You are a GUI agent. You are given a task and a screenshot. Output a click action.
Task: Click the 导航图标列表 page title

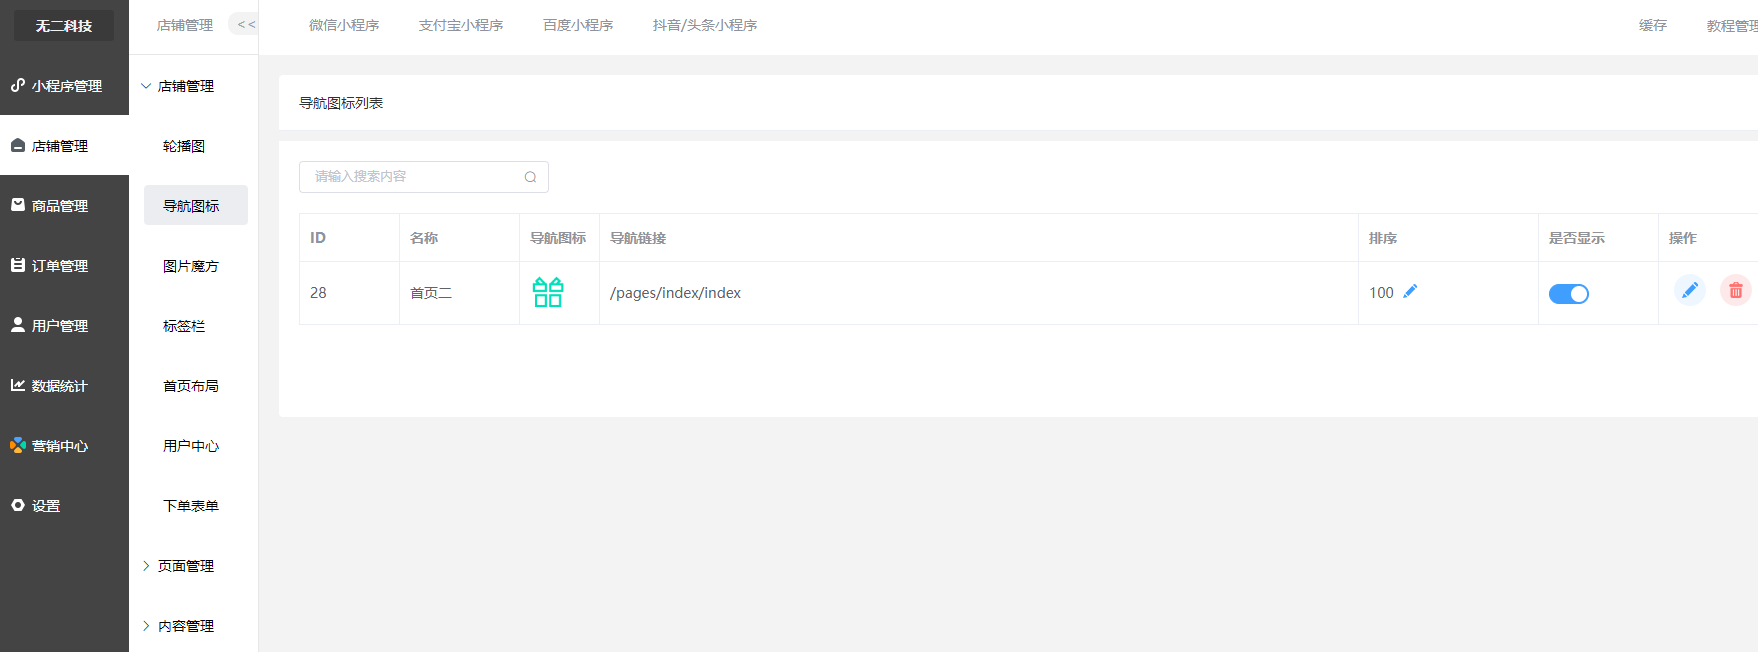[x=341, y=103]
